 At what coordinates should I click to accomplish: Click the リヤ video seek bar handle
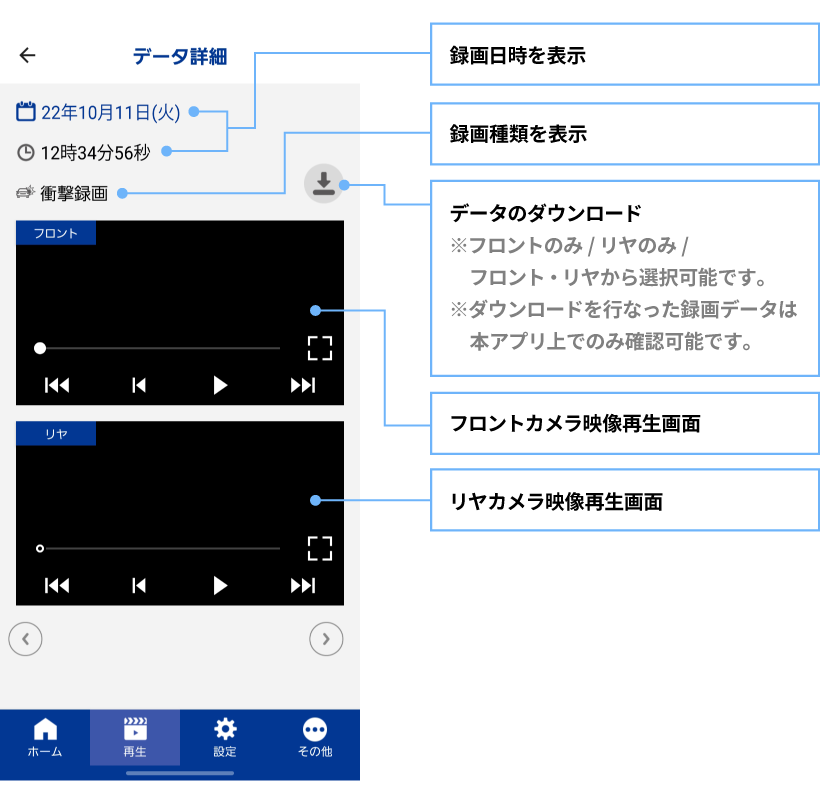[40, 548]
